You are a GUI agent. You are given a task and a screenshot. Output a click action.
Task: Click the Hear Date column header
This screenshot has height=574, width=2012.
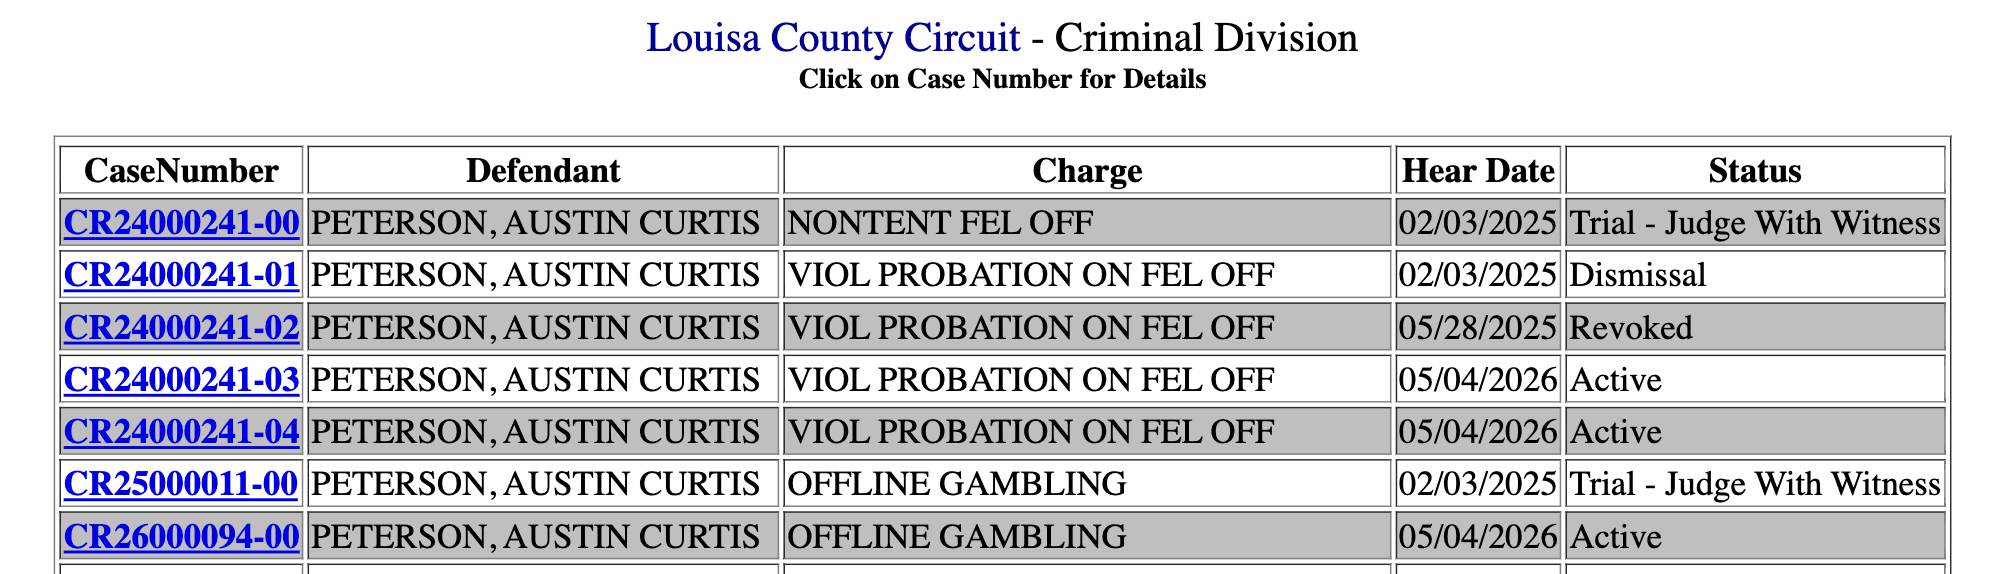[x=1478, y=170]
